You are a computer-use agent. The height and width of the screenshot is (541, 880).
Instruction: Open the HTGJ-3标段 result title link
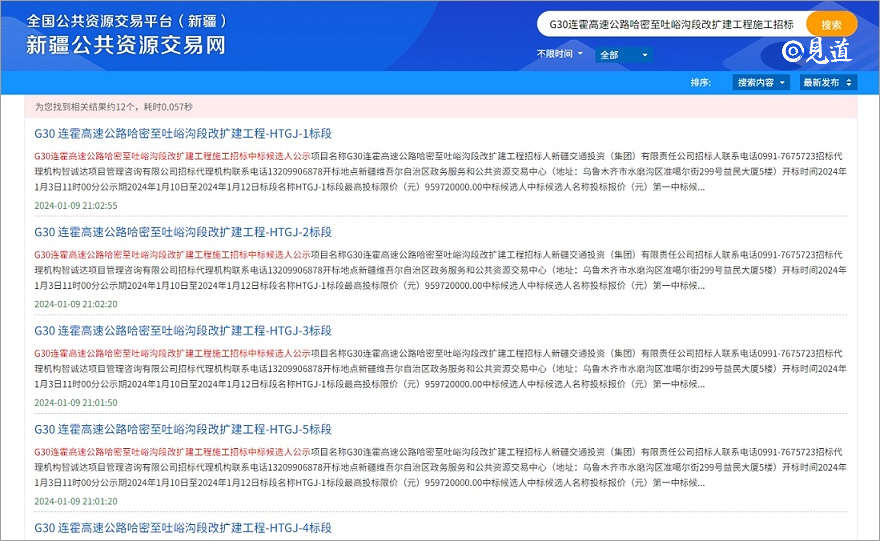[x=183, y=331]
